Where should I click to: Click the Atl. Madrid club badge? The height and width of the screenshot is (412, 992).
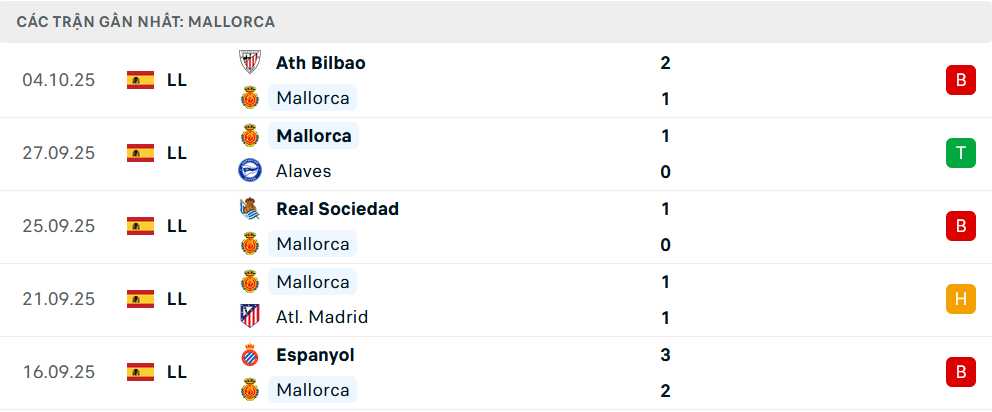pyautogui.click(x=249, y=317)
